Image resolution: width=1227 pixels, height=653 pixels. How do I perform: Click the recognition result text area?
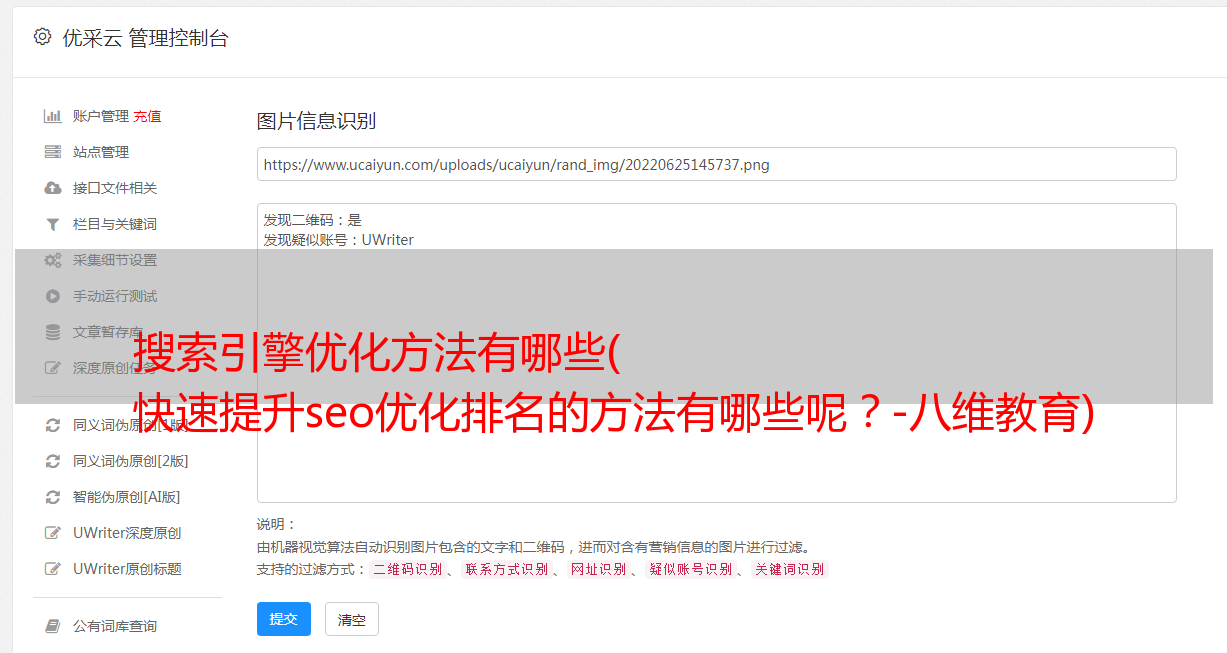[716, 352]
